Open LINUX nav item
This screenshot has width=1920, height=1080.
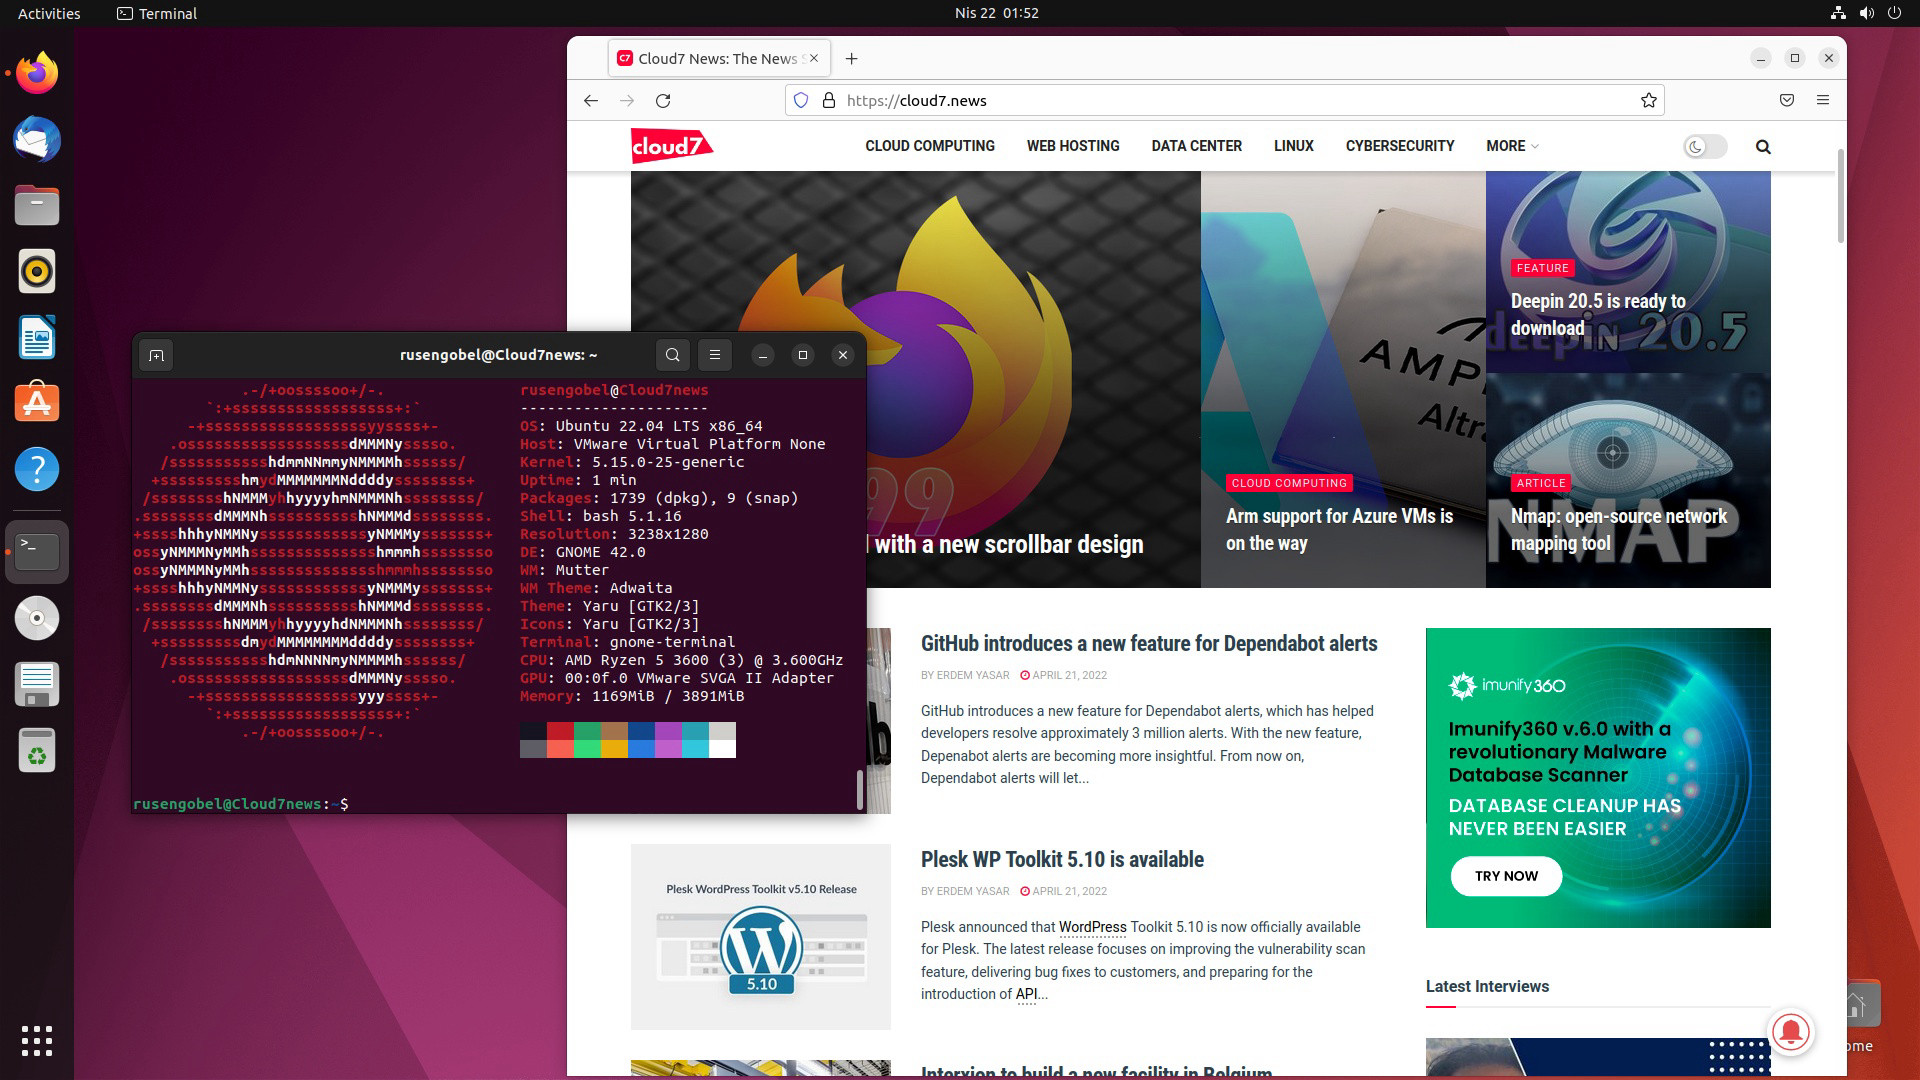[1293, 146]
